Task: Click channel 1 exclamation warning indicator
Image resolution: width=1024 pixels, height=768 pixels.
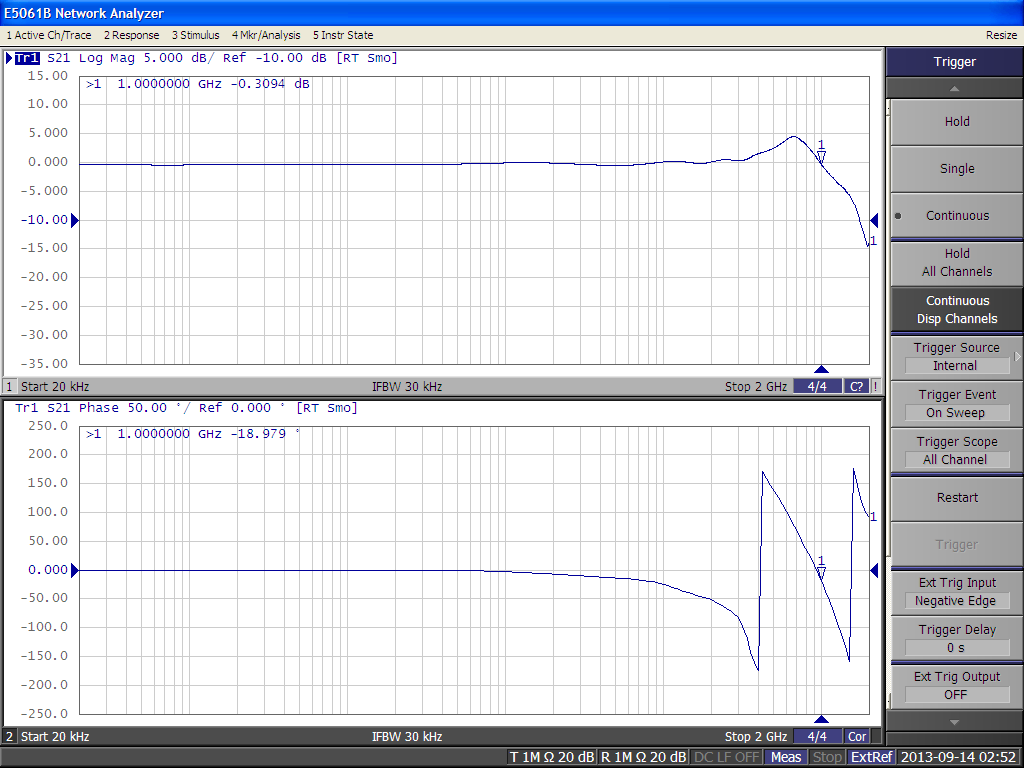Action: [x=876, y=387]
